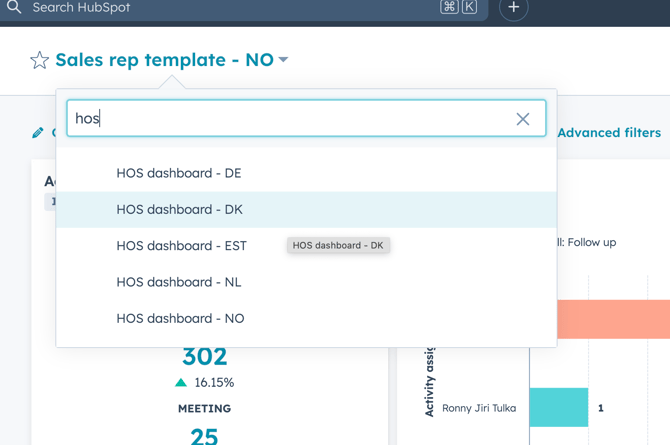The image size is (670, 445).
Task: Select HOS dashboard - DE
Action: pyautogui.click(x=179, y=173)
